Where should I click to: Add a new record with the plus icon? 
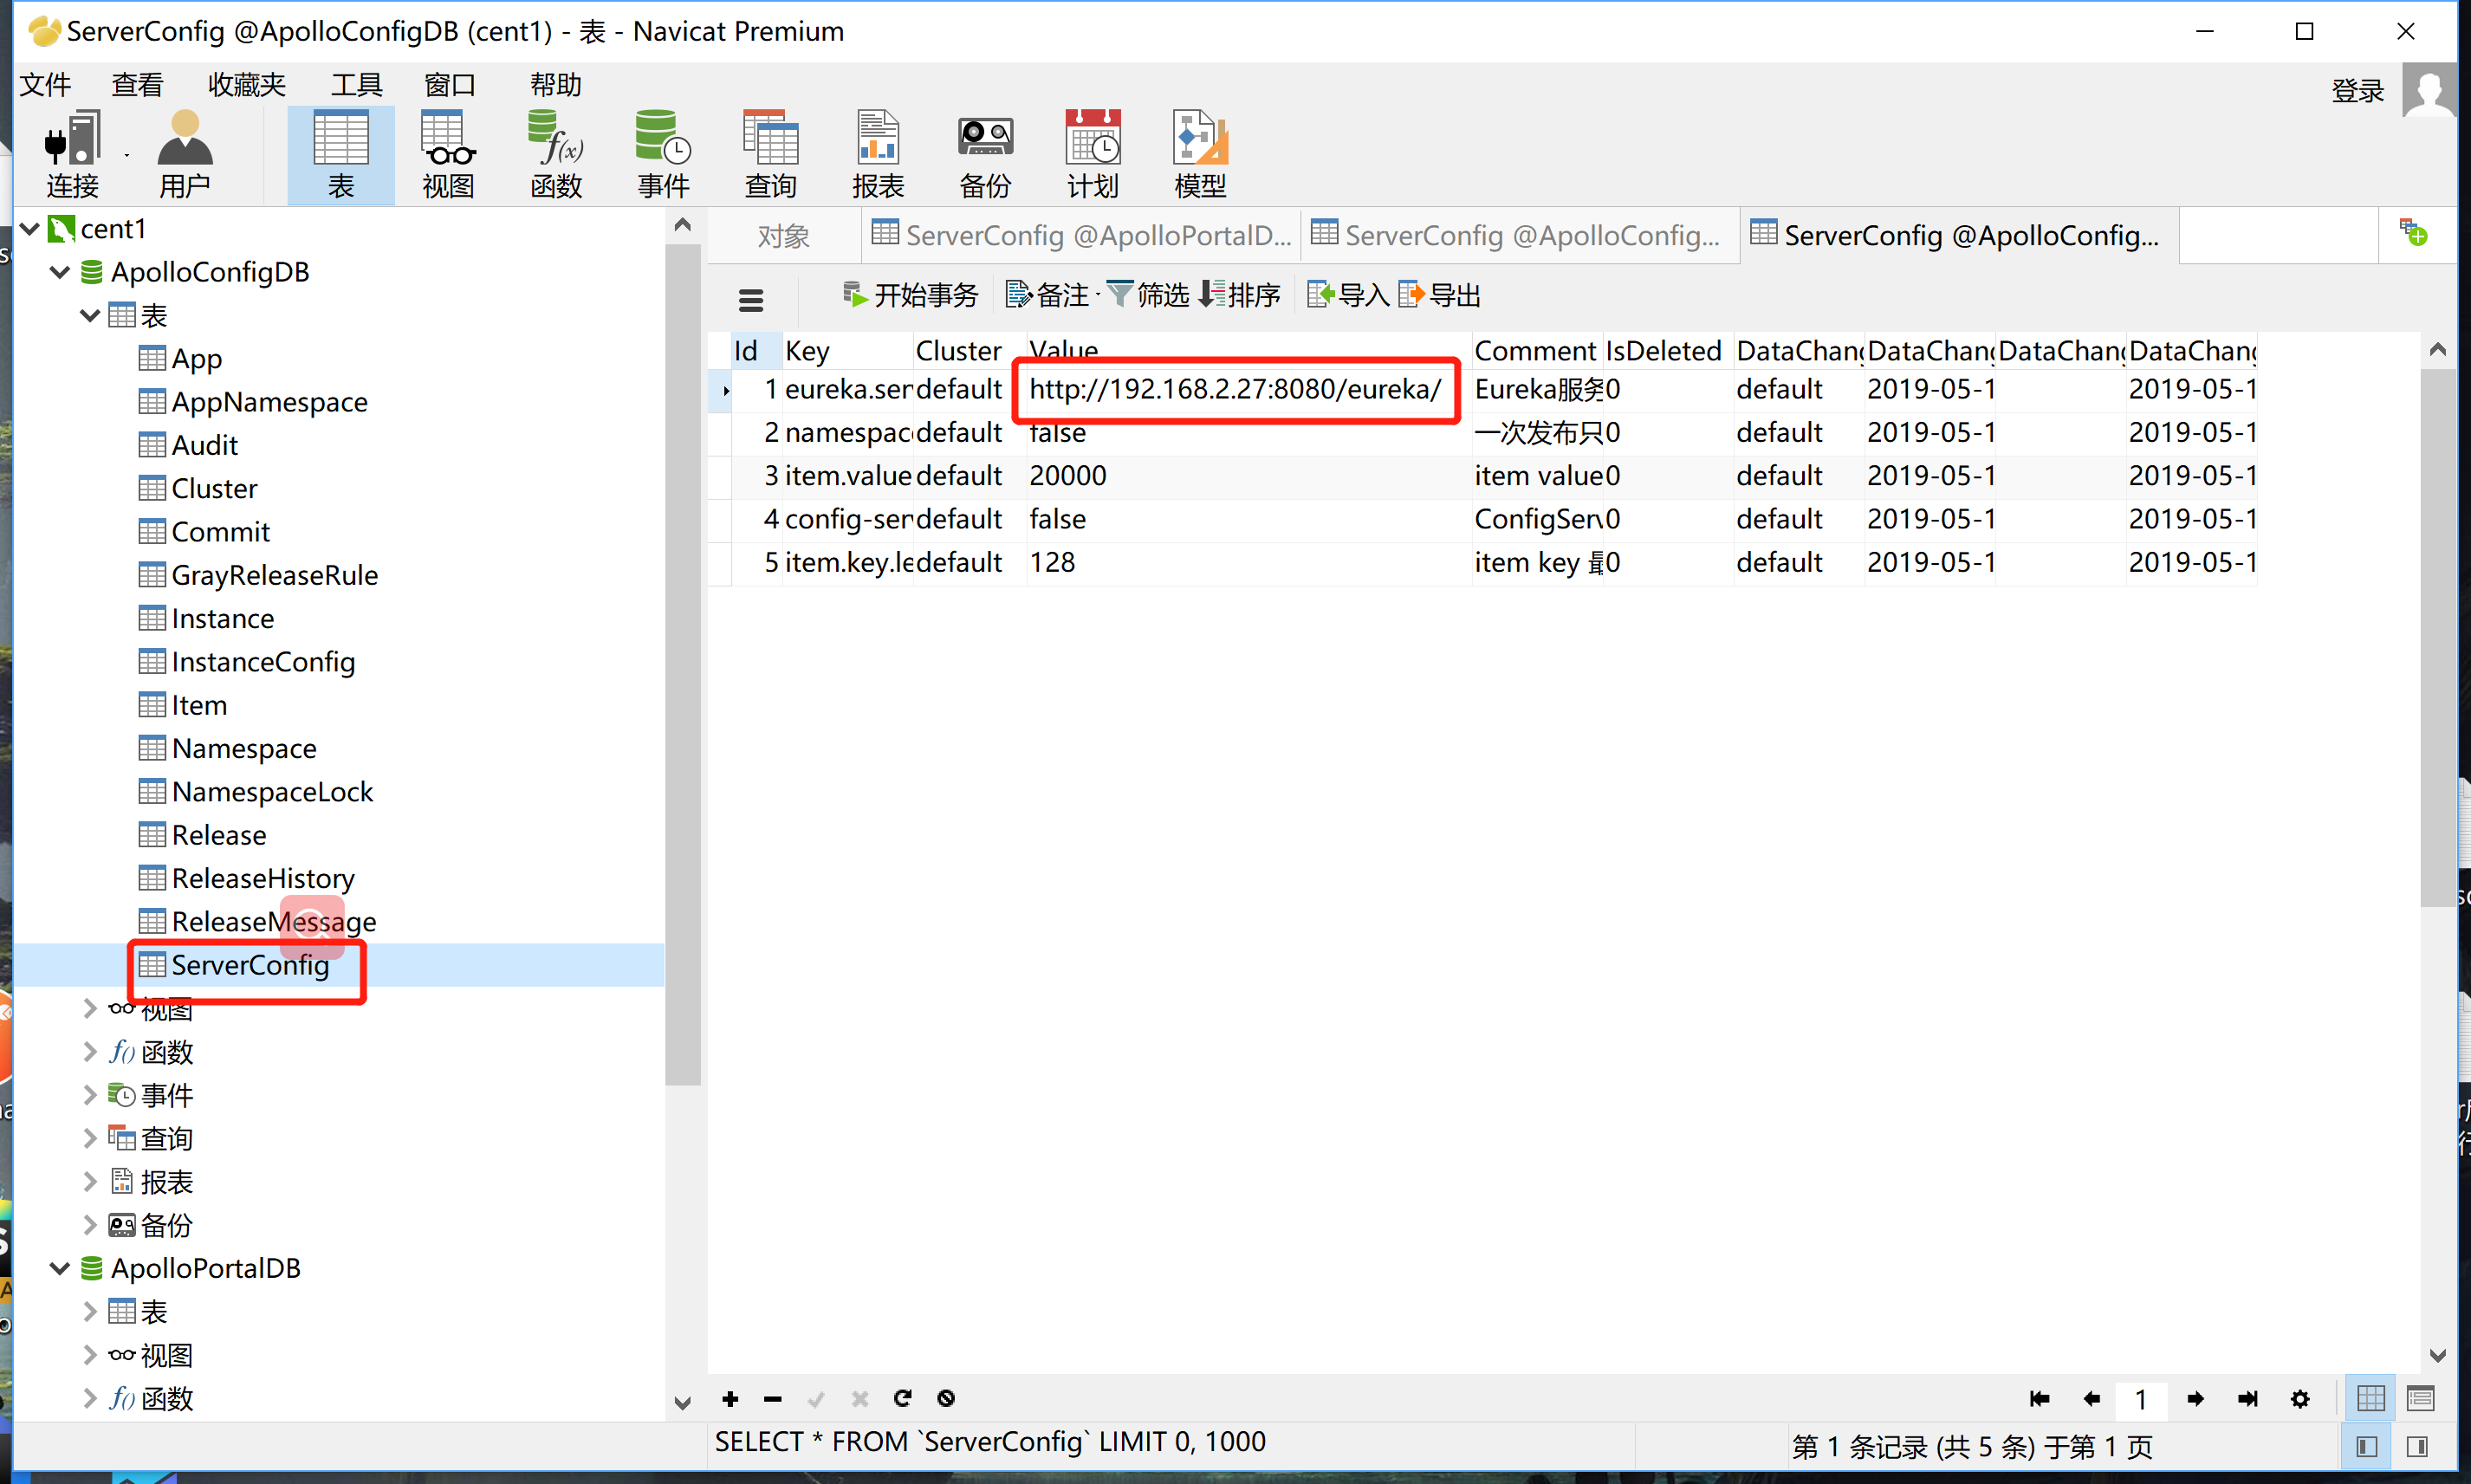tap(729, 1399)
